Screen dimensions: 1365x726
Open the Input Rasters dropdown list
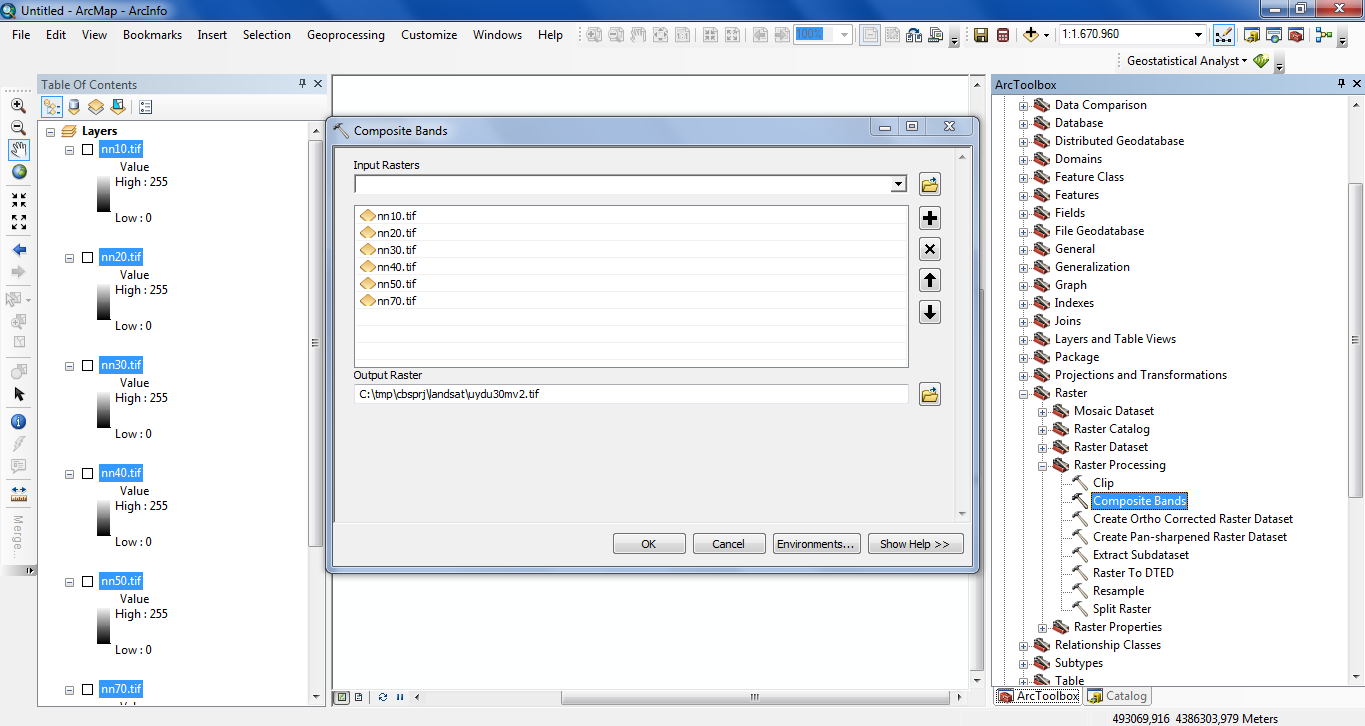click(x=898, y=184)
